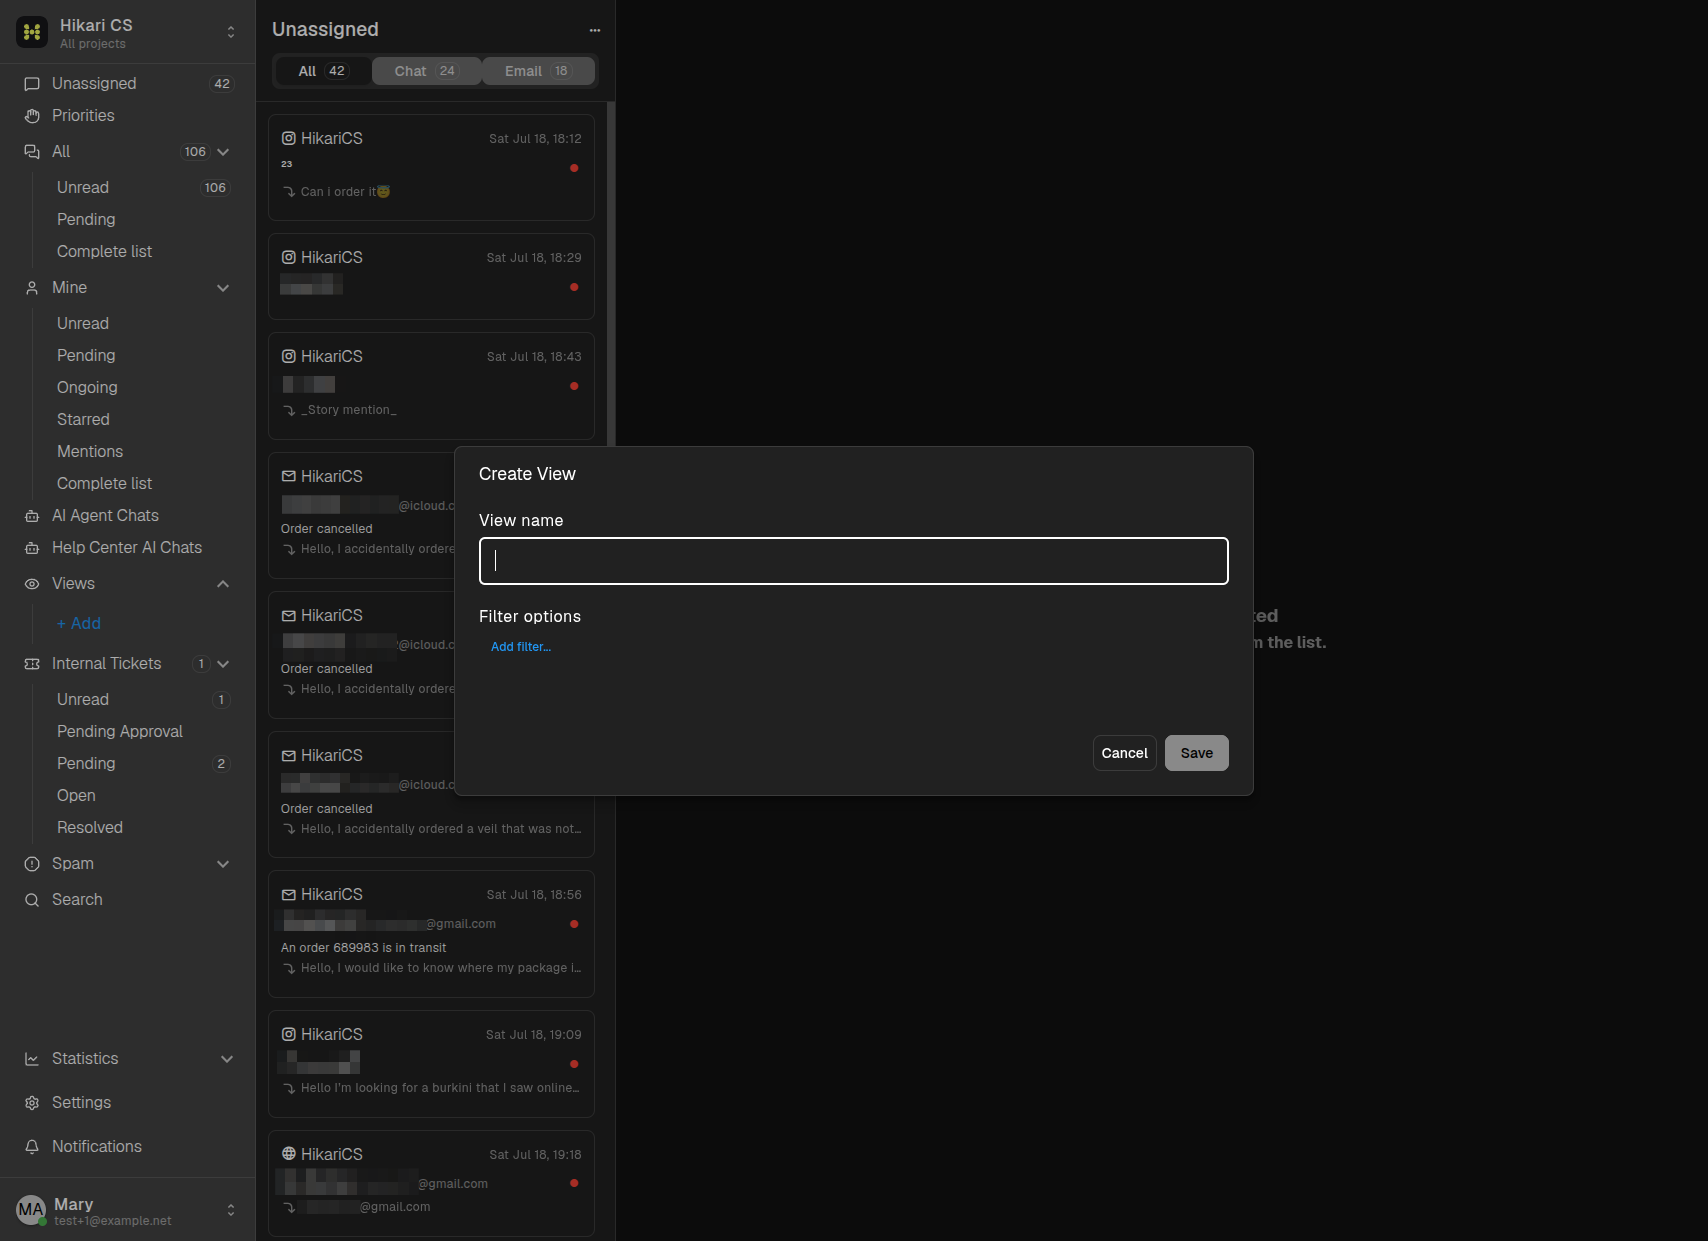Collapse the Internal Tickets section chevron
1708x1241 pixels.
(223, 664)
